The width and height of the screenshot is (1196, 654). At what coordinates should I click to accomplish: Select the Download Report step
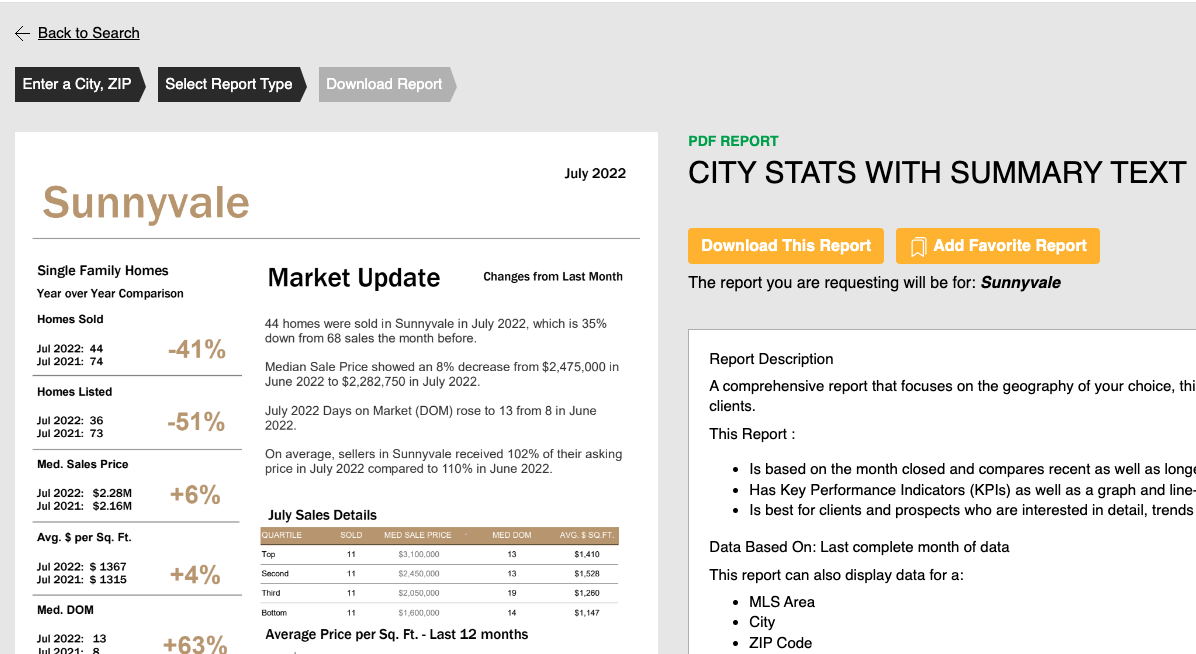pyautogui.click(x=384, y=84)
